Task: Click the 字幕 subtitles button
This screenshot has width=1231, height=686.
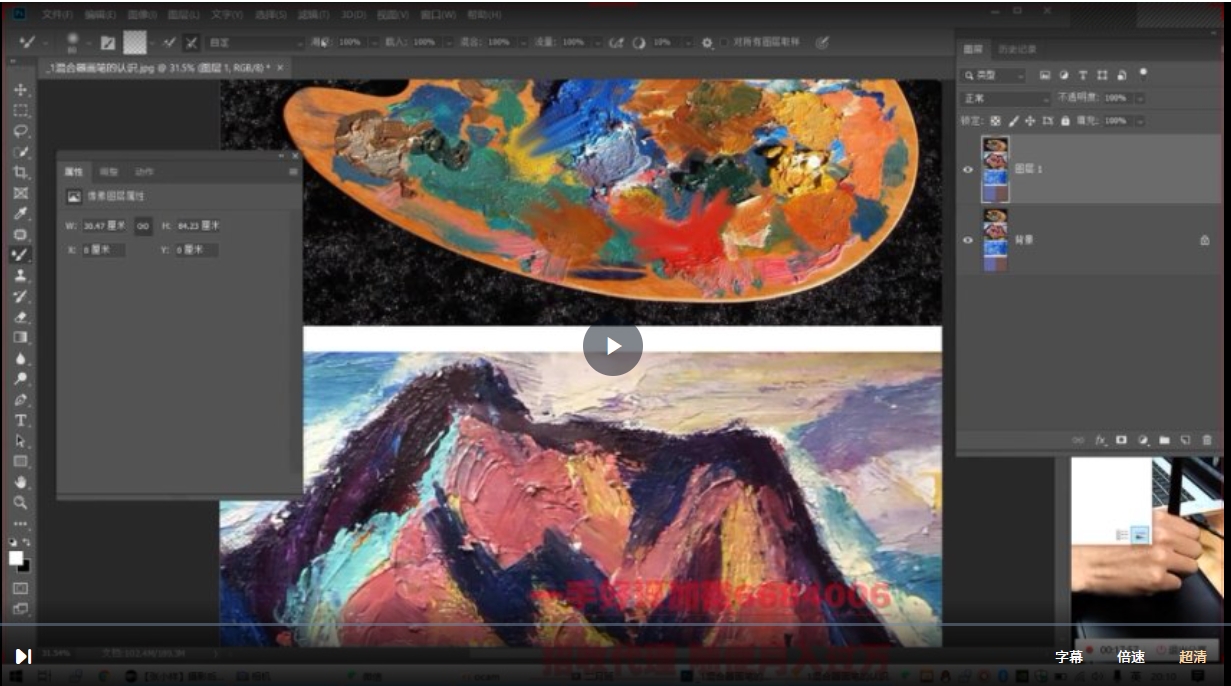Action: (x=1069, y=657)
